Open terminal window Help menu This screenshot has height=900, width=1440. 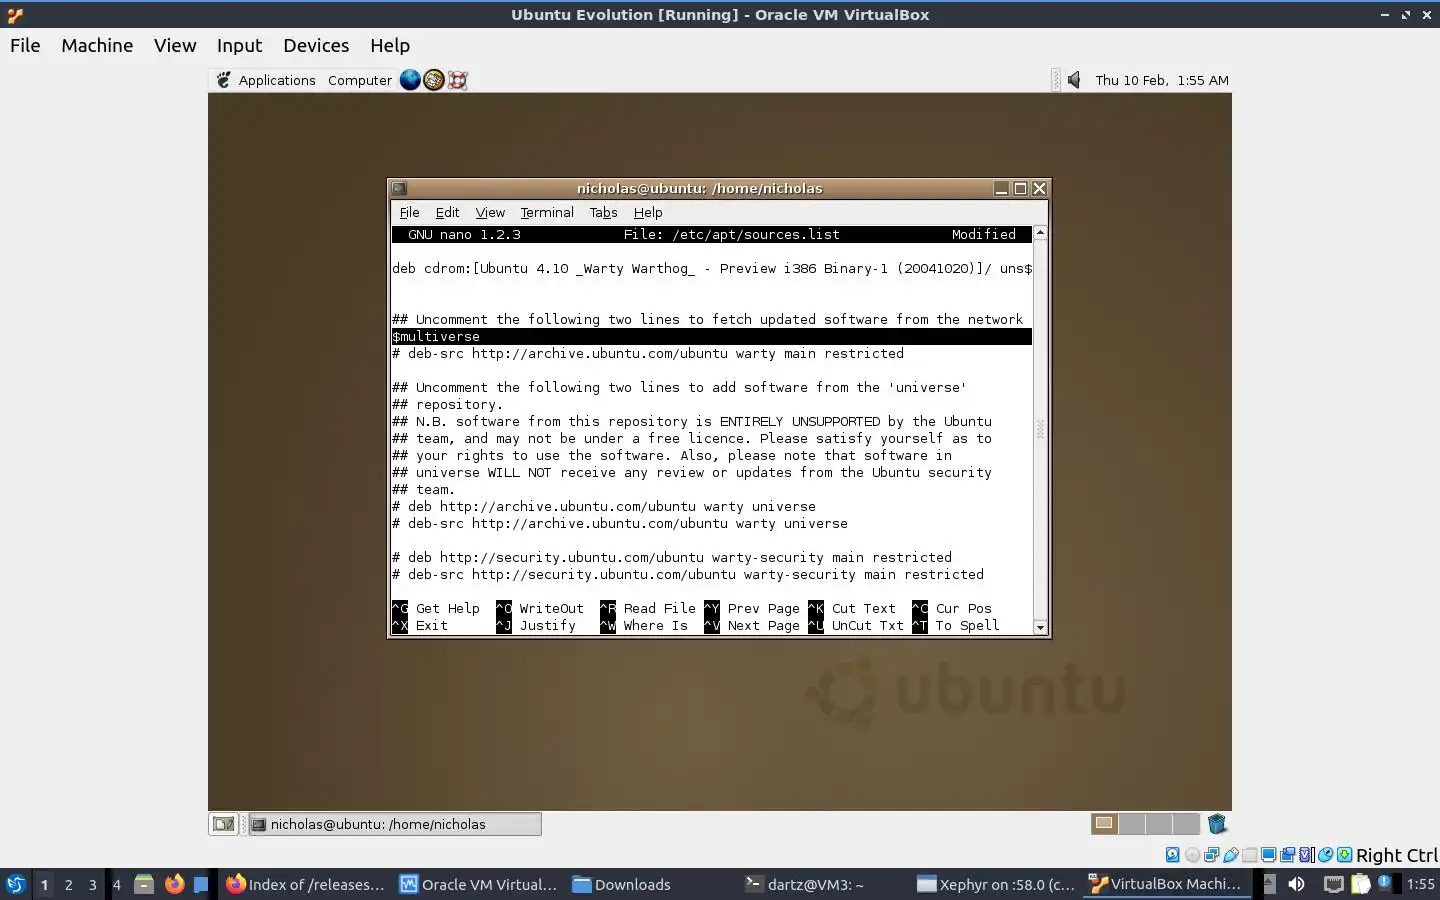tap(648, 212)
